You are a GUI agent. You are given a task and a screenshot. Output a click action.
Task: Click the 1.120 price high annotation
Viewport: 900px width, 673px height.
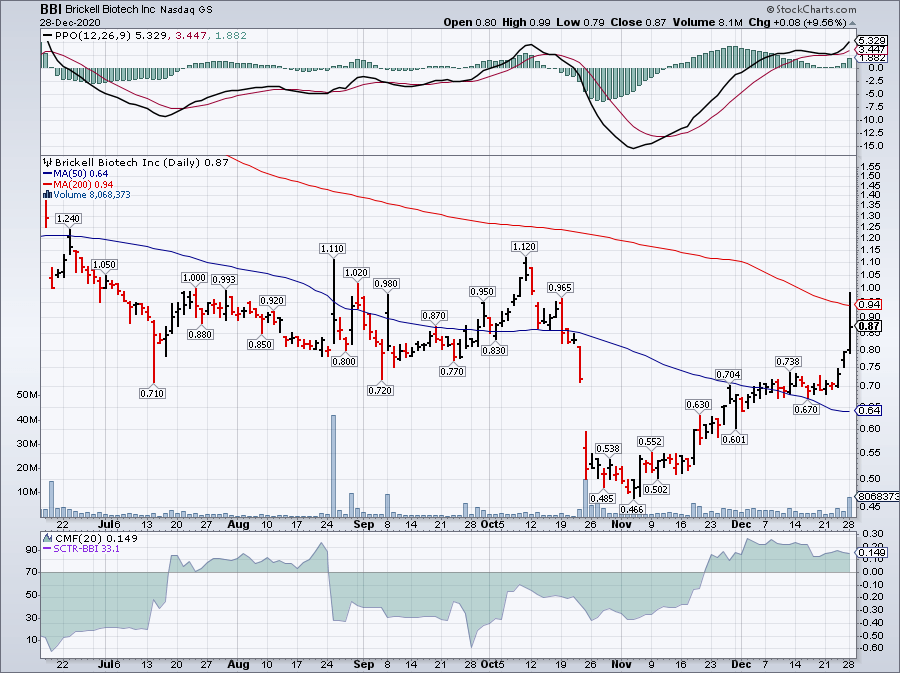(524, 247)
